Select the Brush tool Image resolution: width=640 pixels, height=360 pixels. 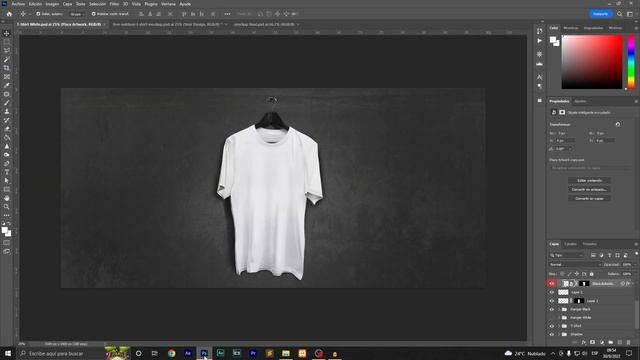[7, 103]
